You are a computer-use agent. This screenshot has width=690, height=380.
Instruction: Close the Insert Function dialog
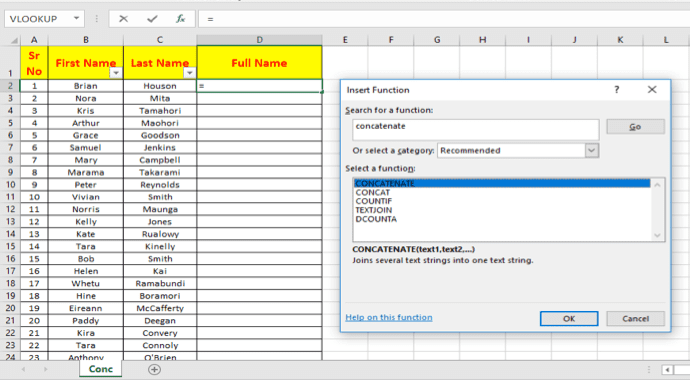tap(652, 90)
